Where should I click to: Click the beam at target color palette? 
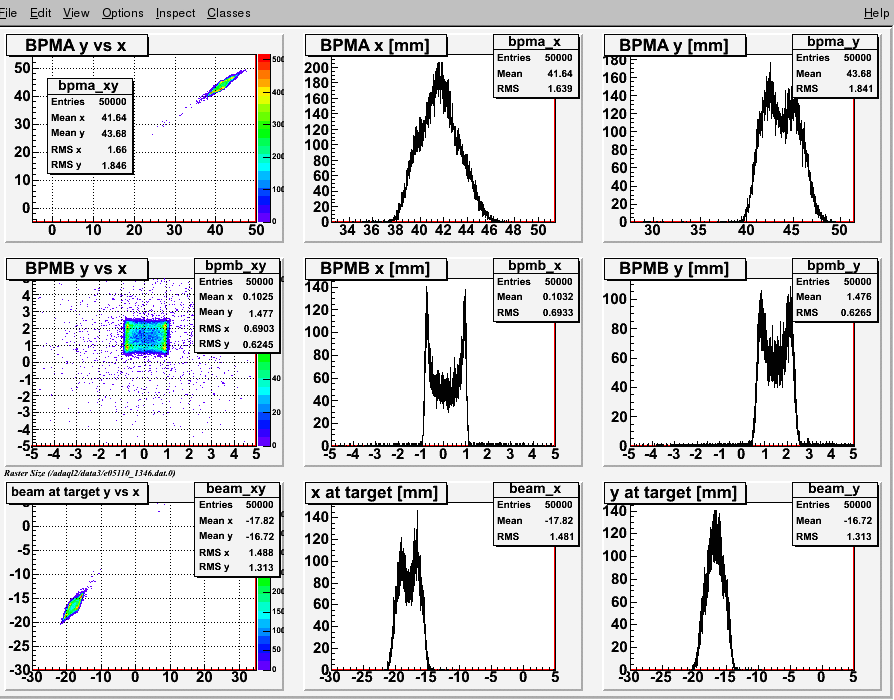264,623
